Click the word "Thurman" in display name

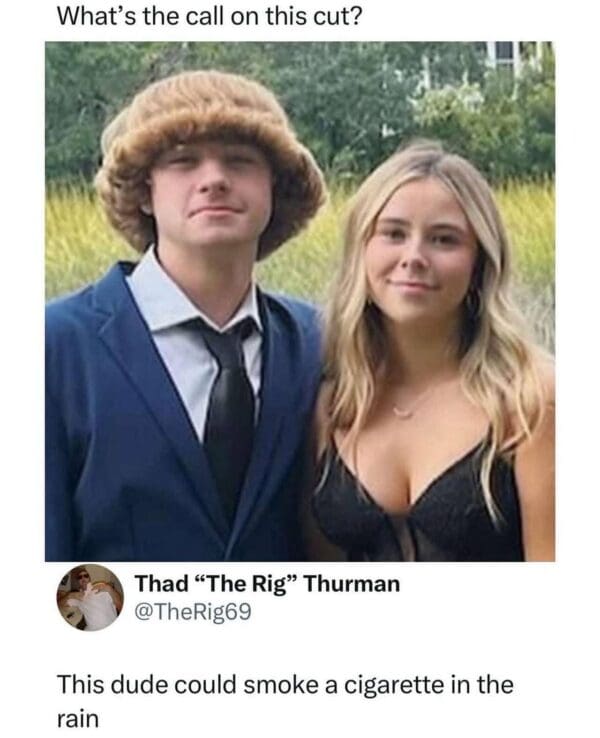coord(352,584)
